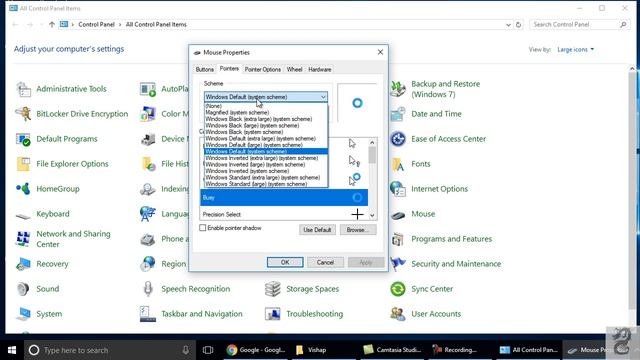This screenshot has width=640, height=360.
Task: Select the Busy pointer row
Action: [284, 198]
